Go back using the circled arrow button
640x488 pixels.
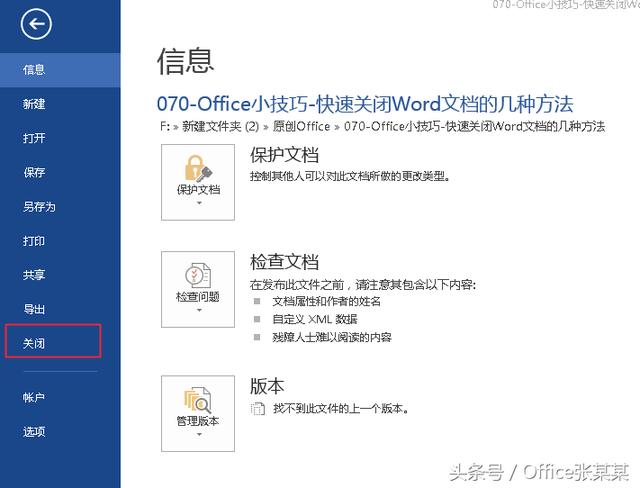tap(36, 24)
